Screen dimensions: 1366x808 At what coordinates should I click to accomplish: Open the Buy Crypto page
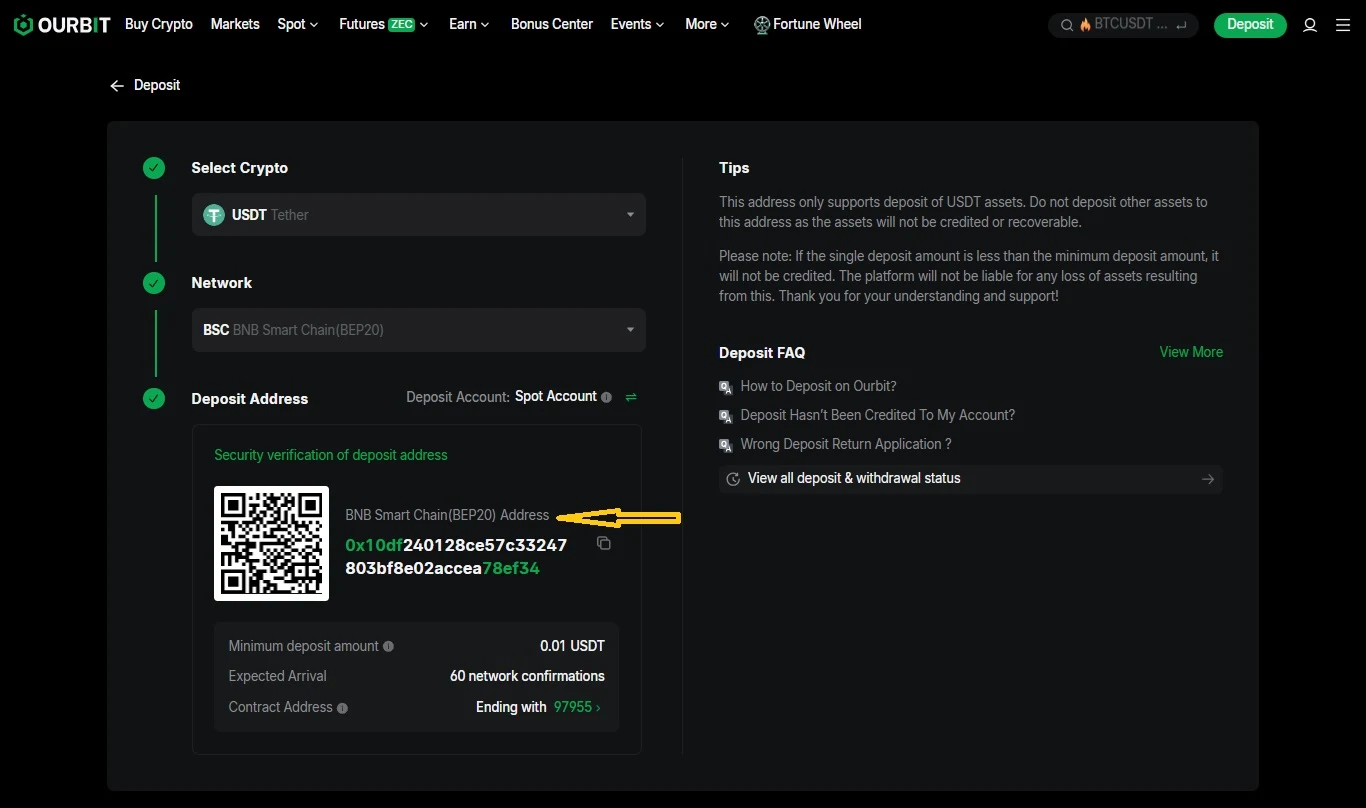pos(159,24)
